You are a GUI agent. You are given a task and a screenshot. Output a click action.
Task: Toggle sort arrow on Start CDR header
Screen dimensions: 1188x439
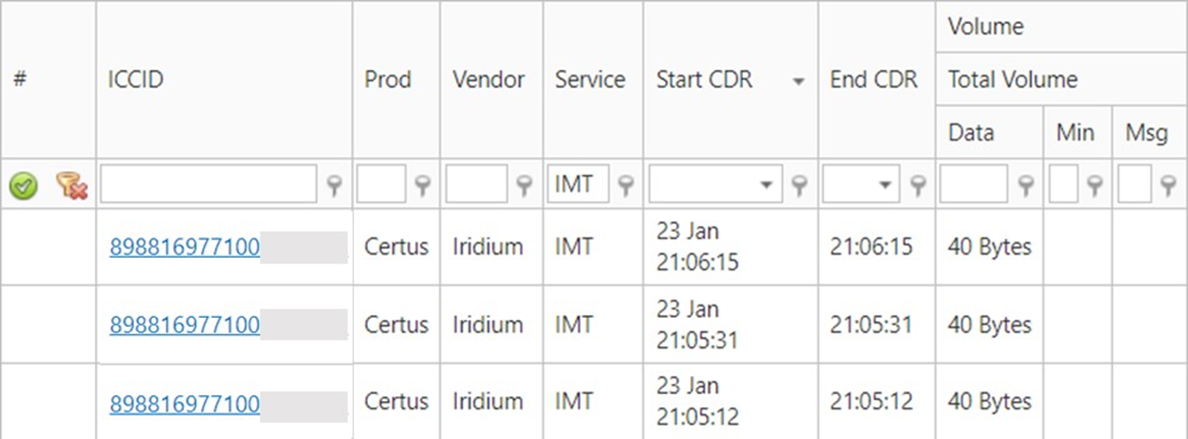[798, 82]
